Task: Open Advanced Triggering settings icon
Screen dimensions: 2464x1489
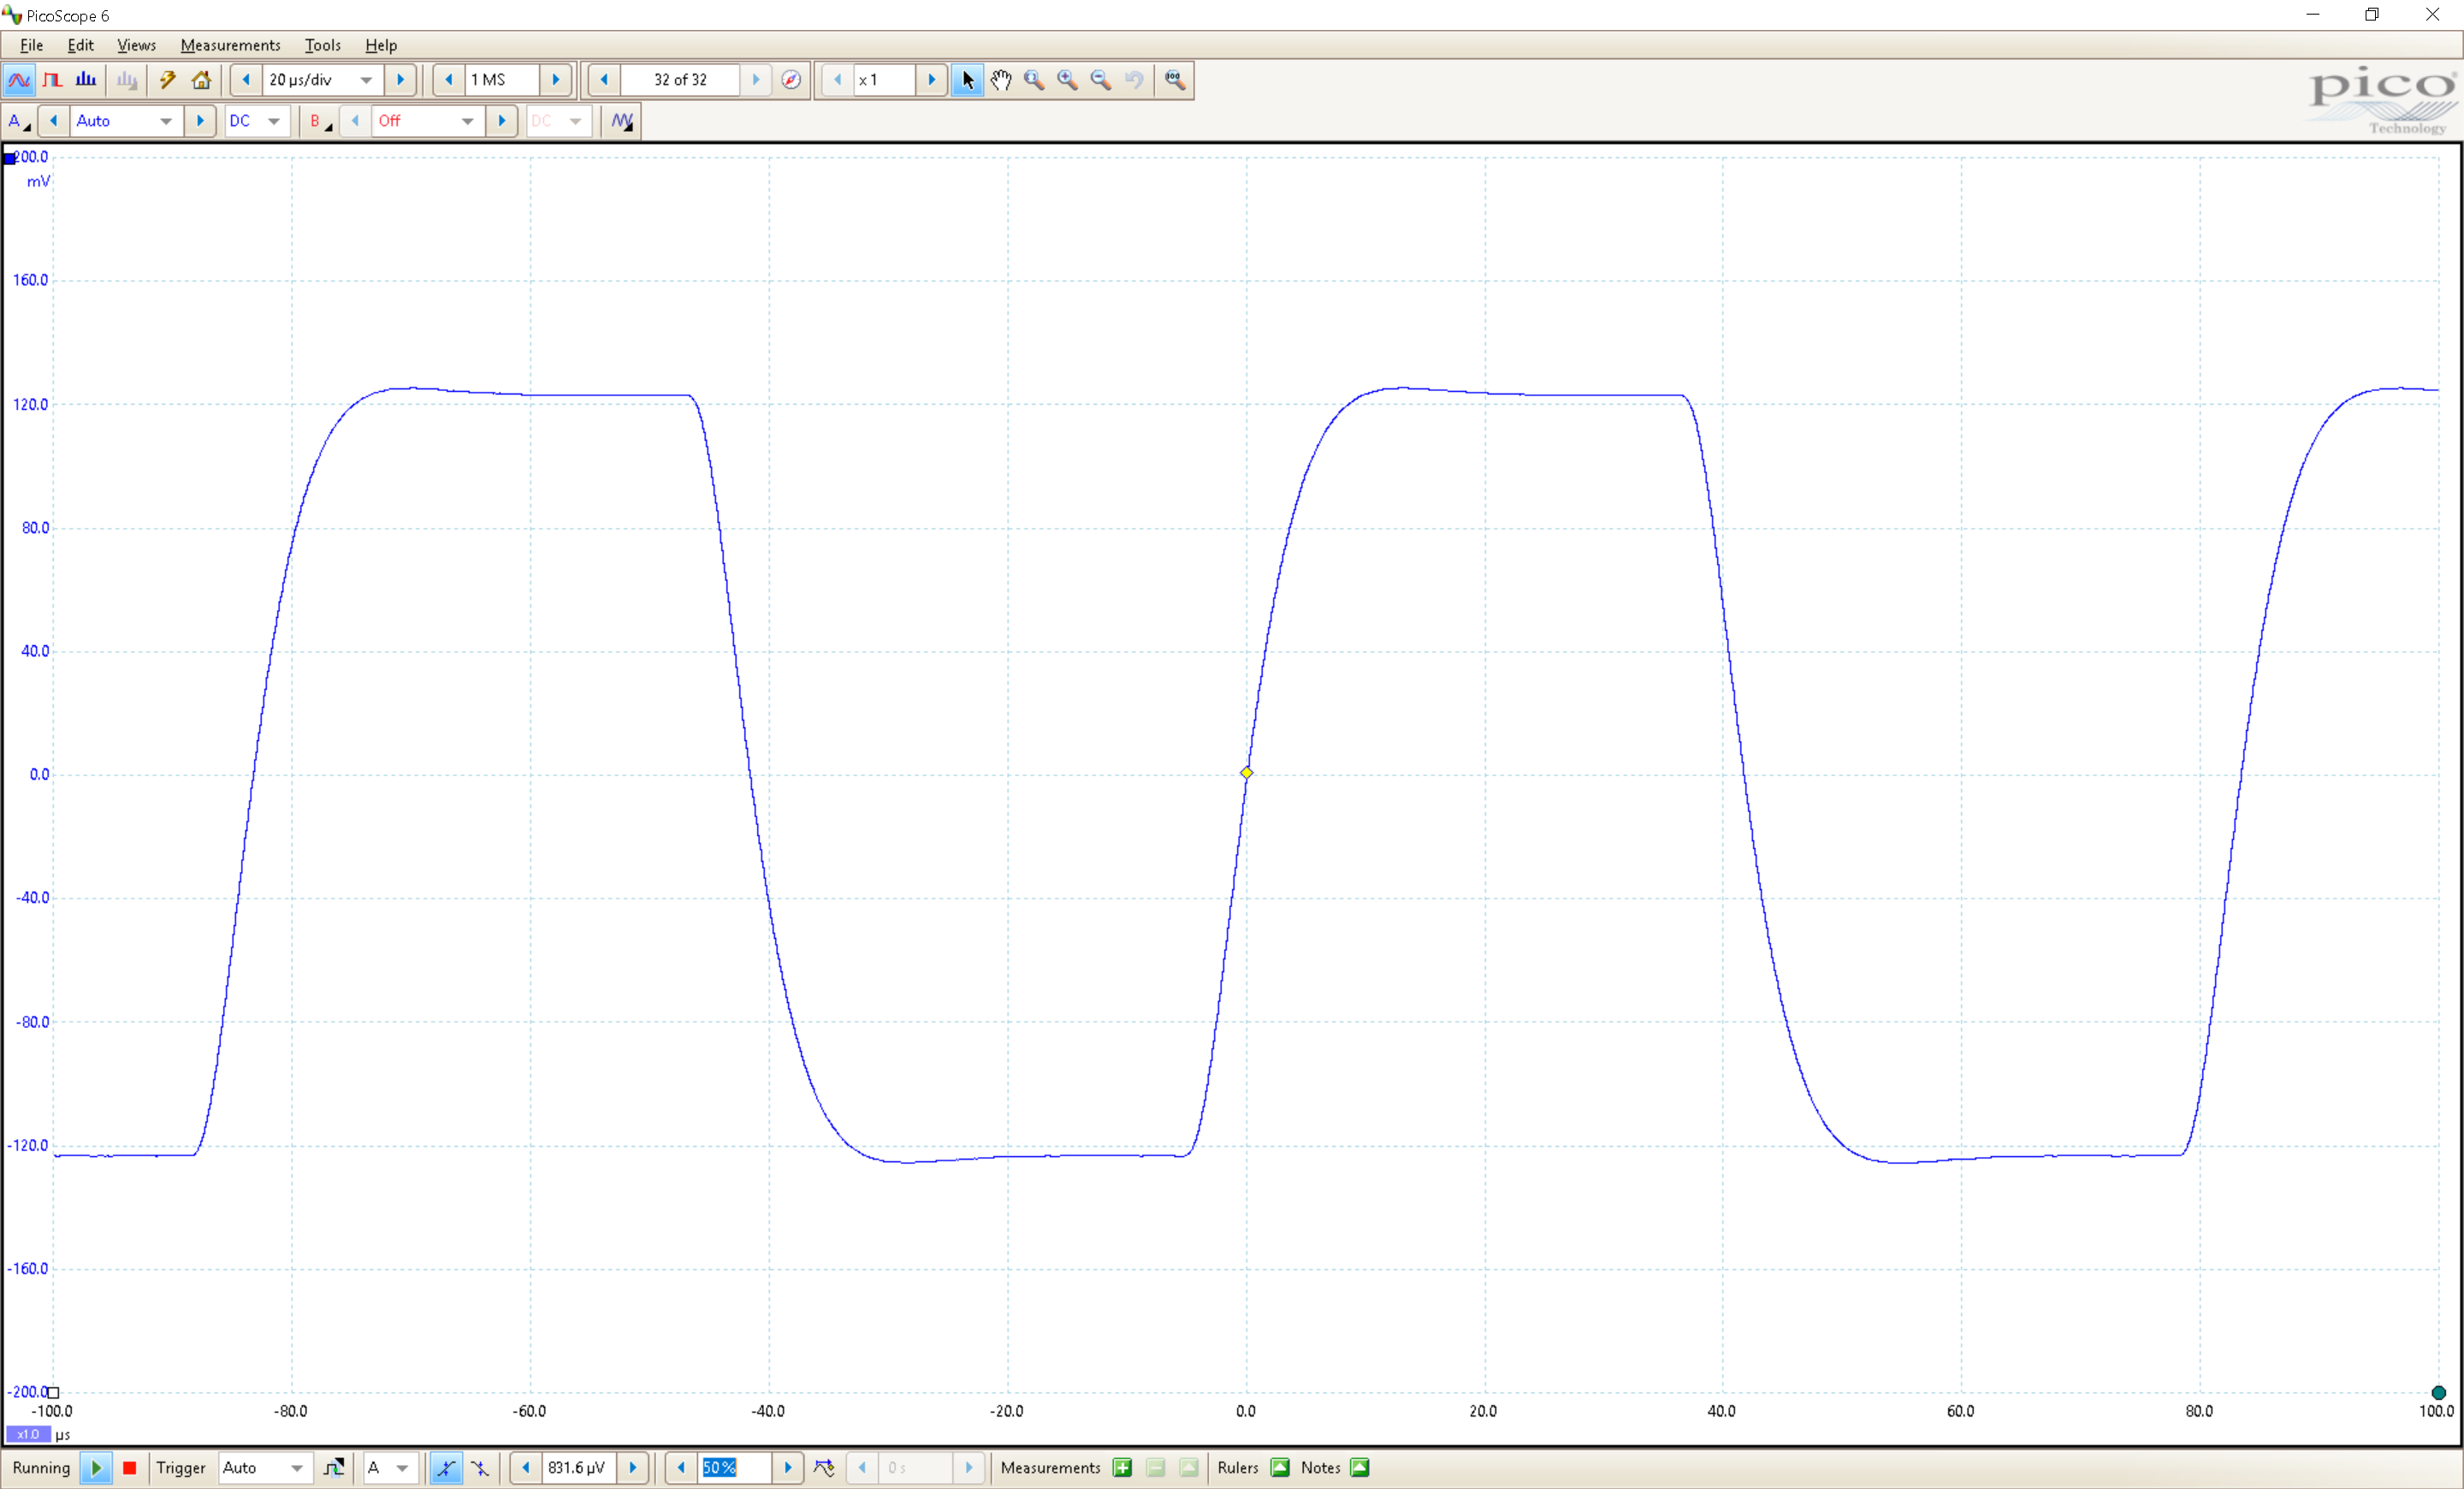Action: click(x=334, y=1467)
